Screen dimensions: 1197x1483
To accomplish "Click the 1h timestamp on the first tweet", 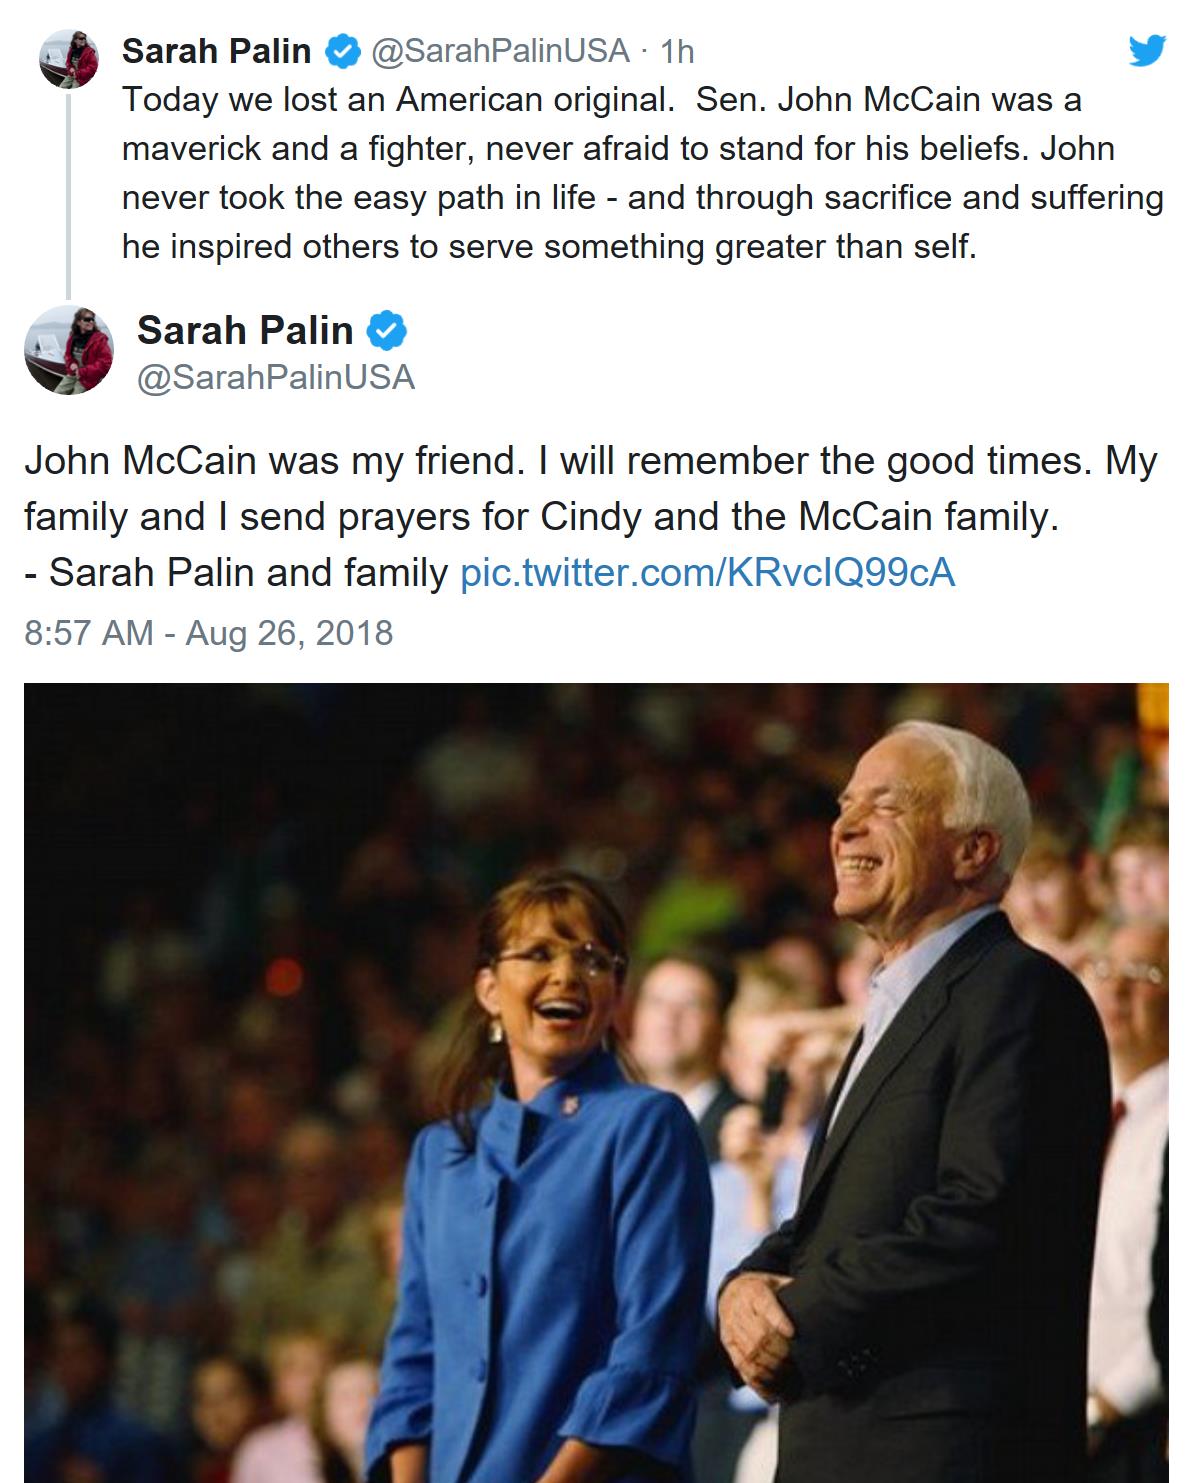I will [677, 51].
